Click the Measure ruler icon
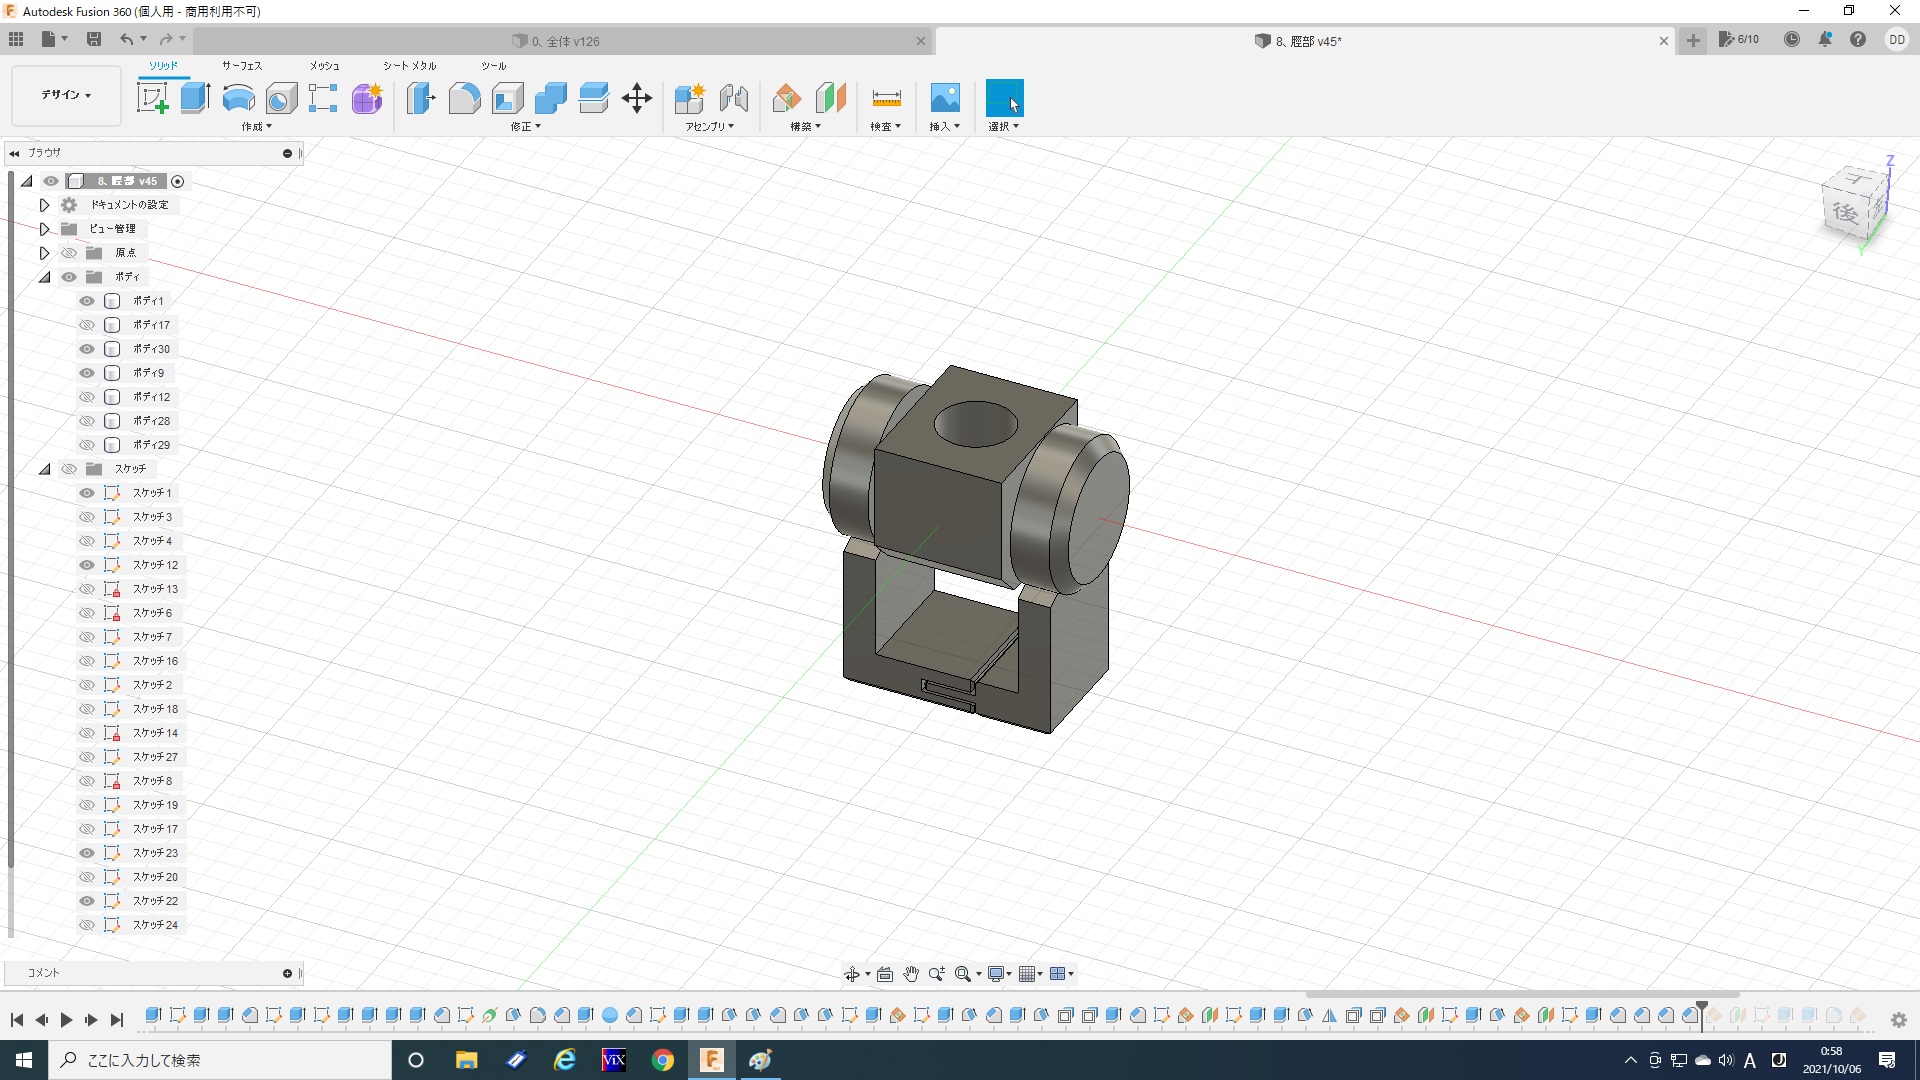Viewport: 1920px width, 1080px height. (886, 98)
